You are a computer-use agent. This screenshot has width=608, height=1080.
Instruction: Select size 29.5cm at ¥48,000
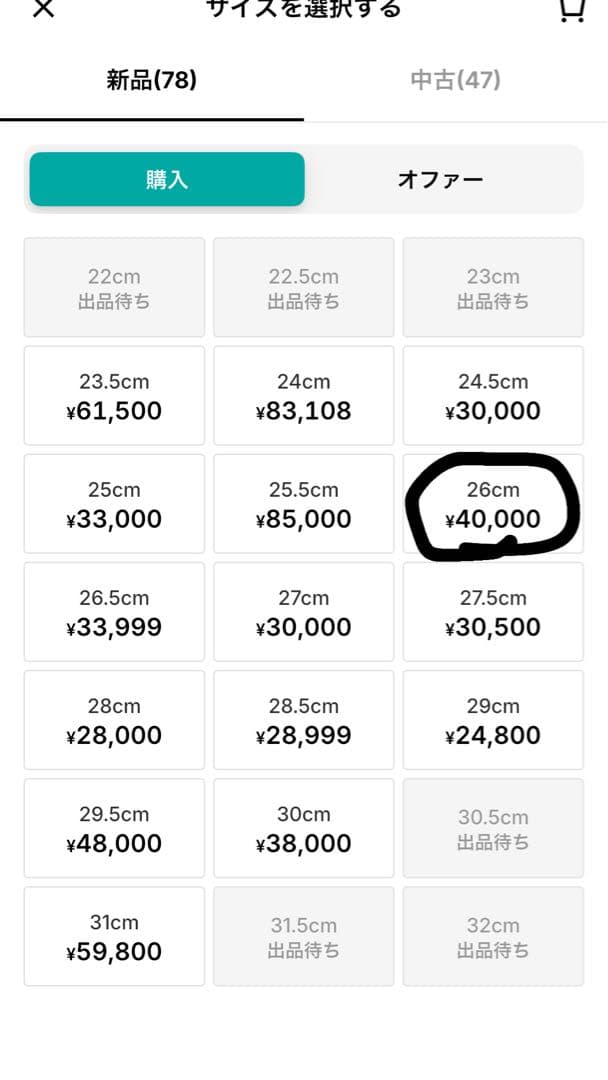[114, 828]
